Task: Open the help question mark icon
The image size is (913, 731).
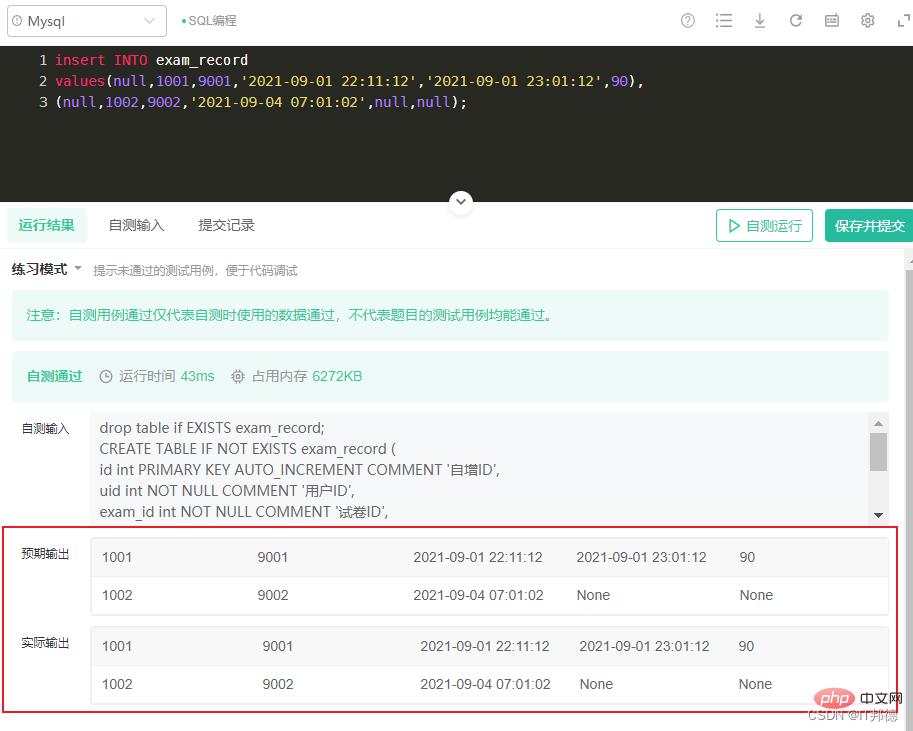Action: [688, 21]
